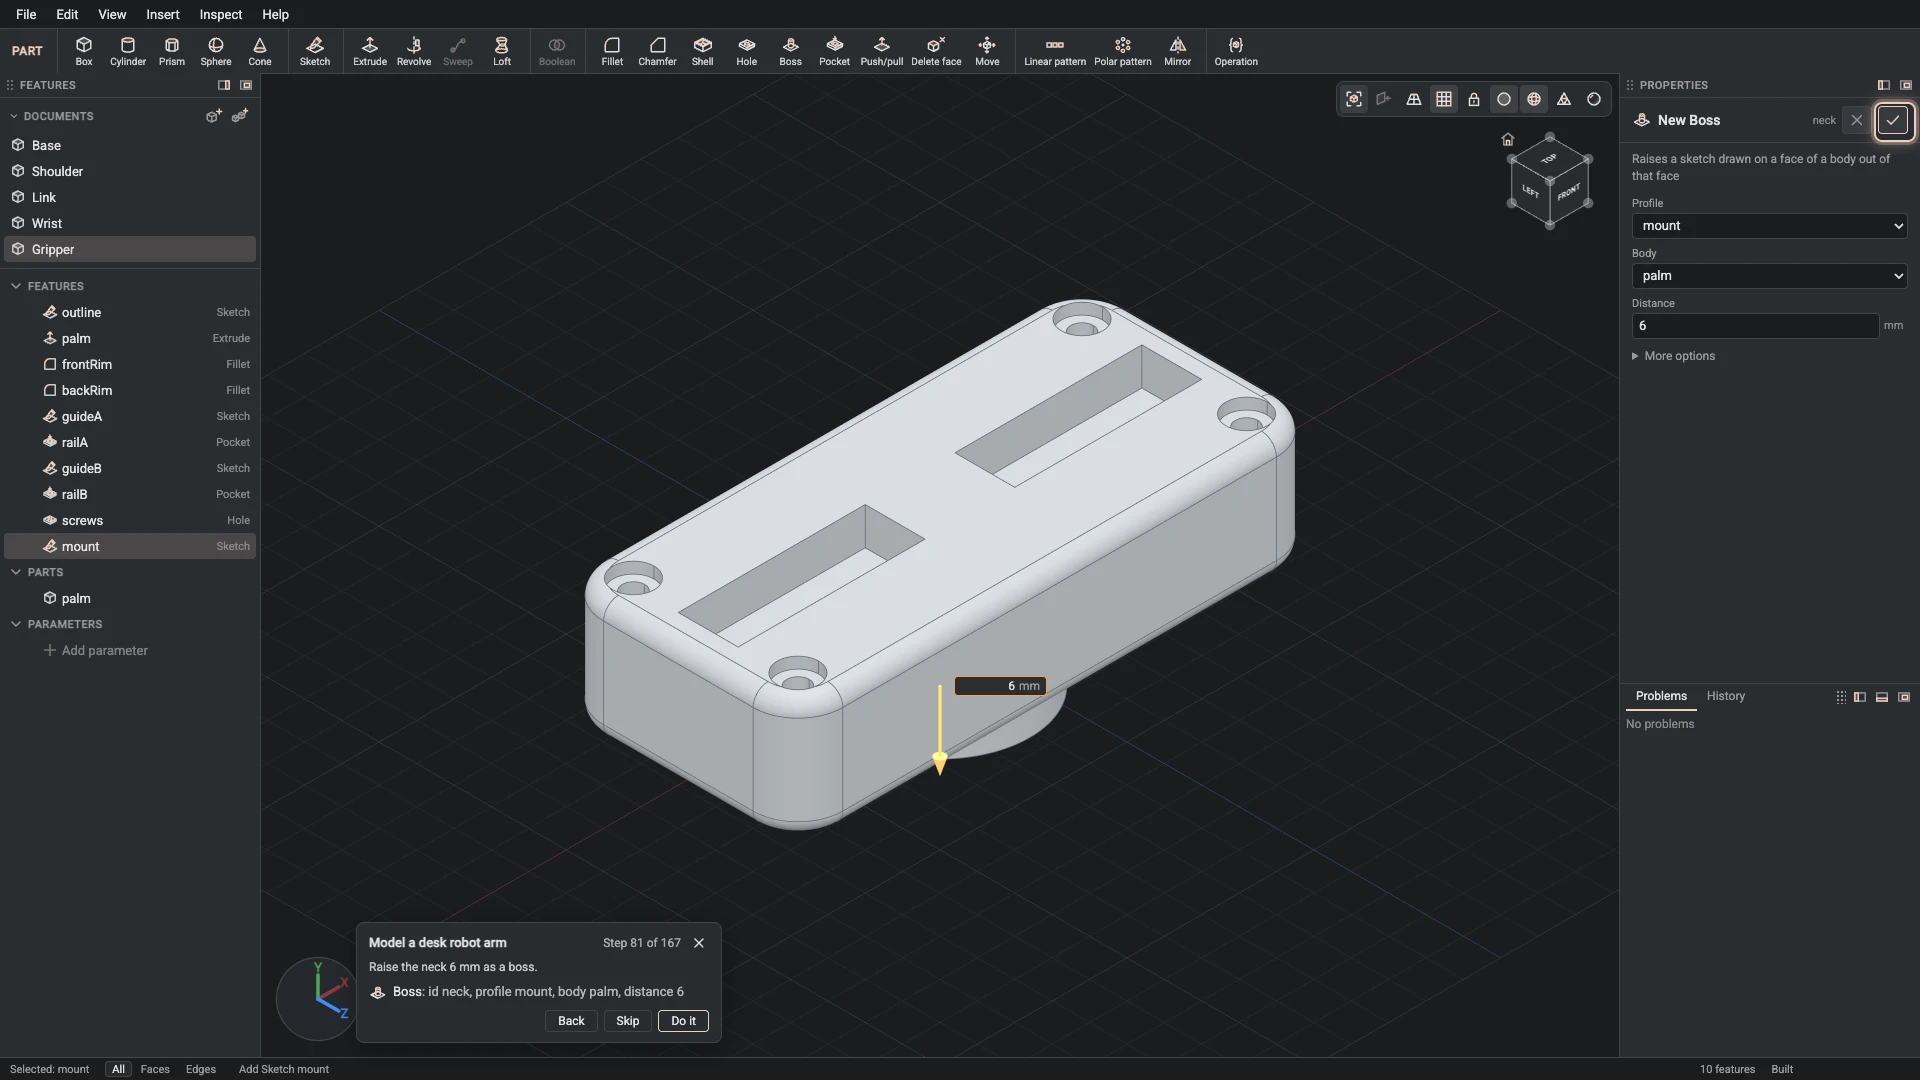This screenshot has height=1080, width=1920.
Task: Click Add parameter link
Action: (x=96, y=650)
